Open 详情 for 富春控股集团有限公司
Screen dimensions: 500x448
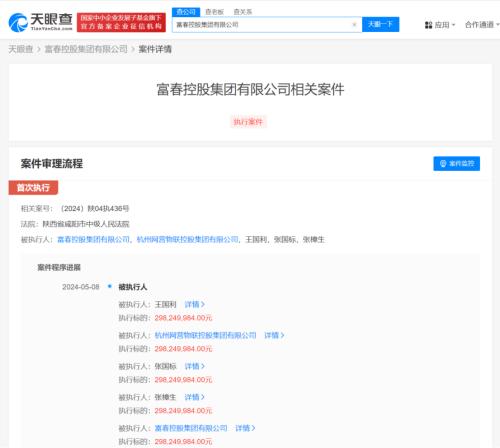coord(245,428)
